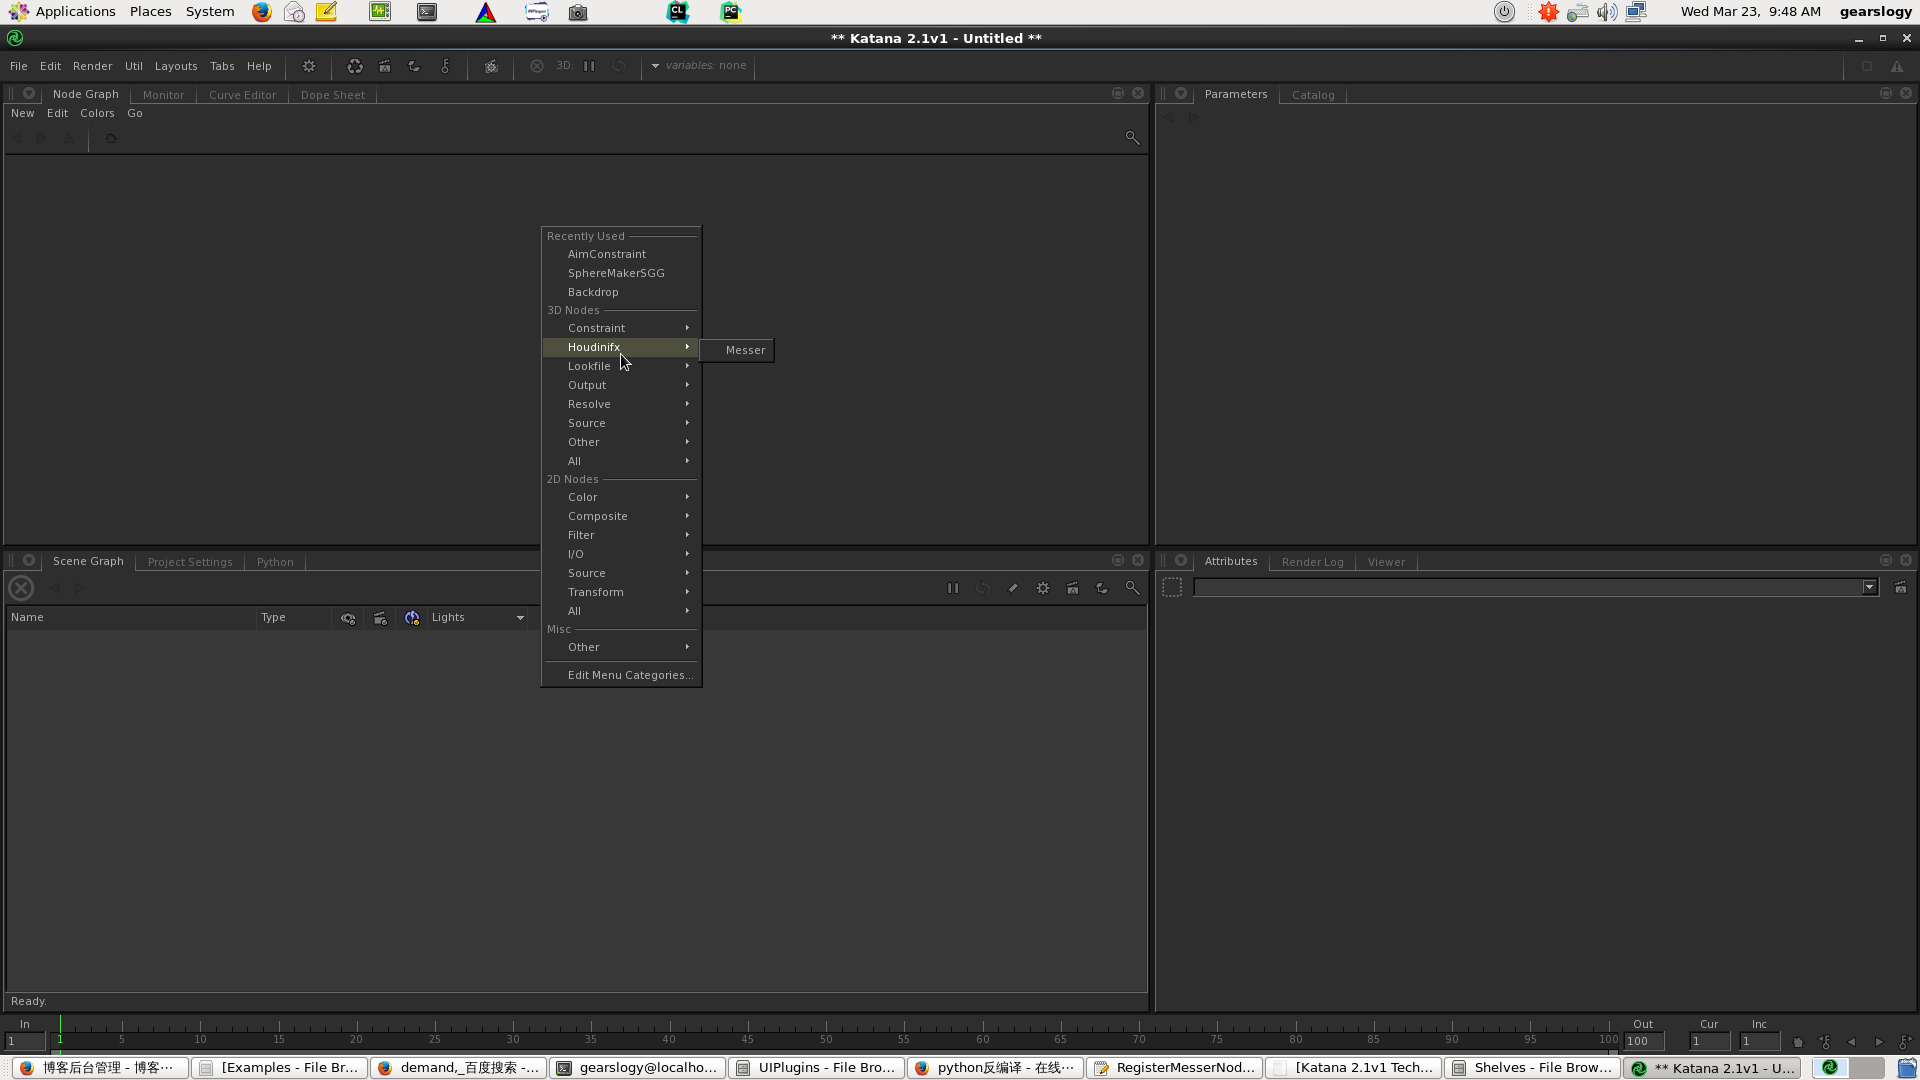Open the Render menu in the menu bar
The height and width of the screenshot is (1080, 1920).
92,66
